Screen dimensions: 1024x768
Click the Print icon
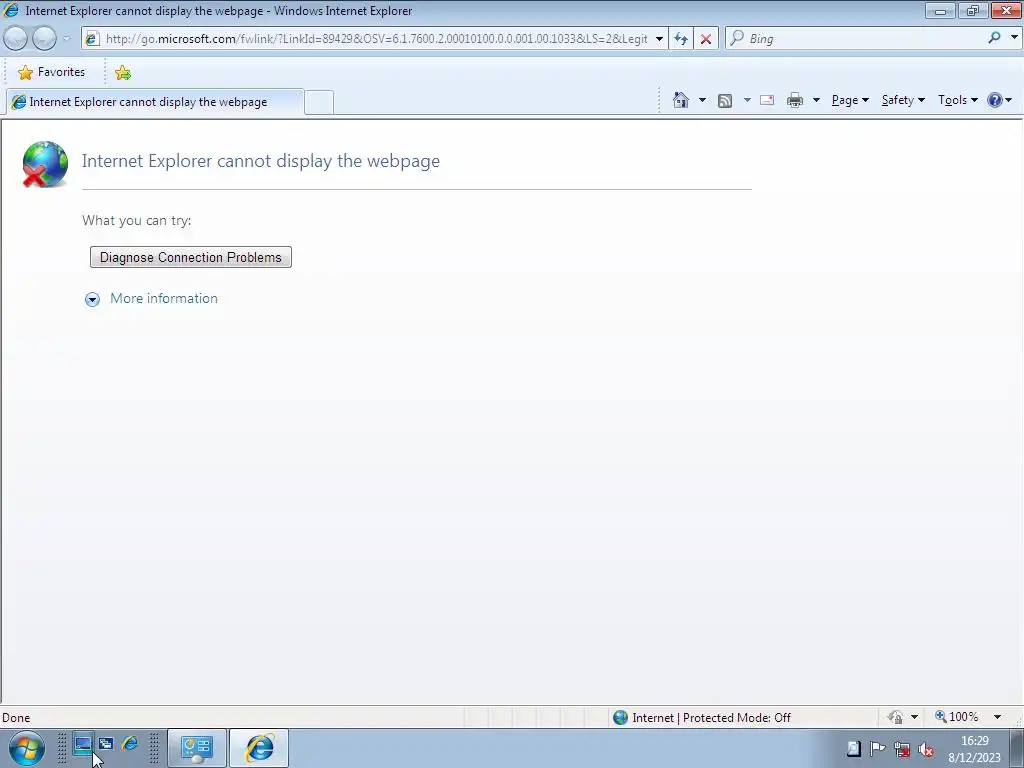tap(795, 100)
